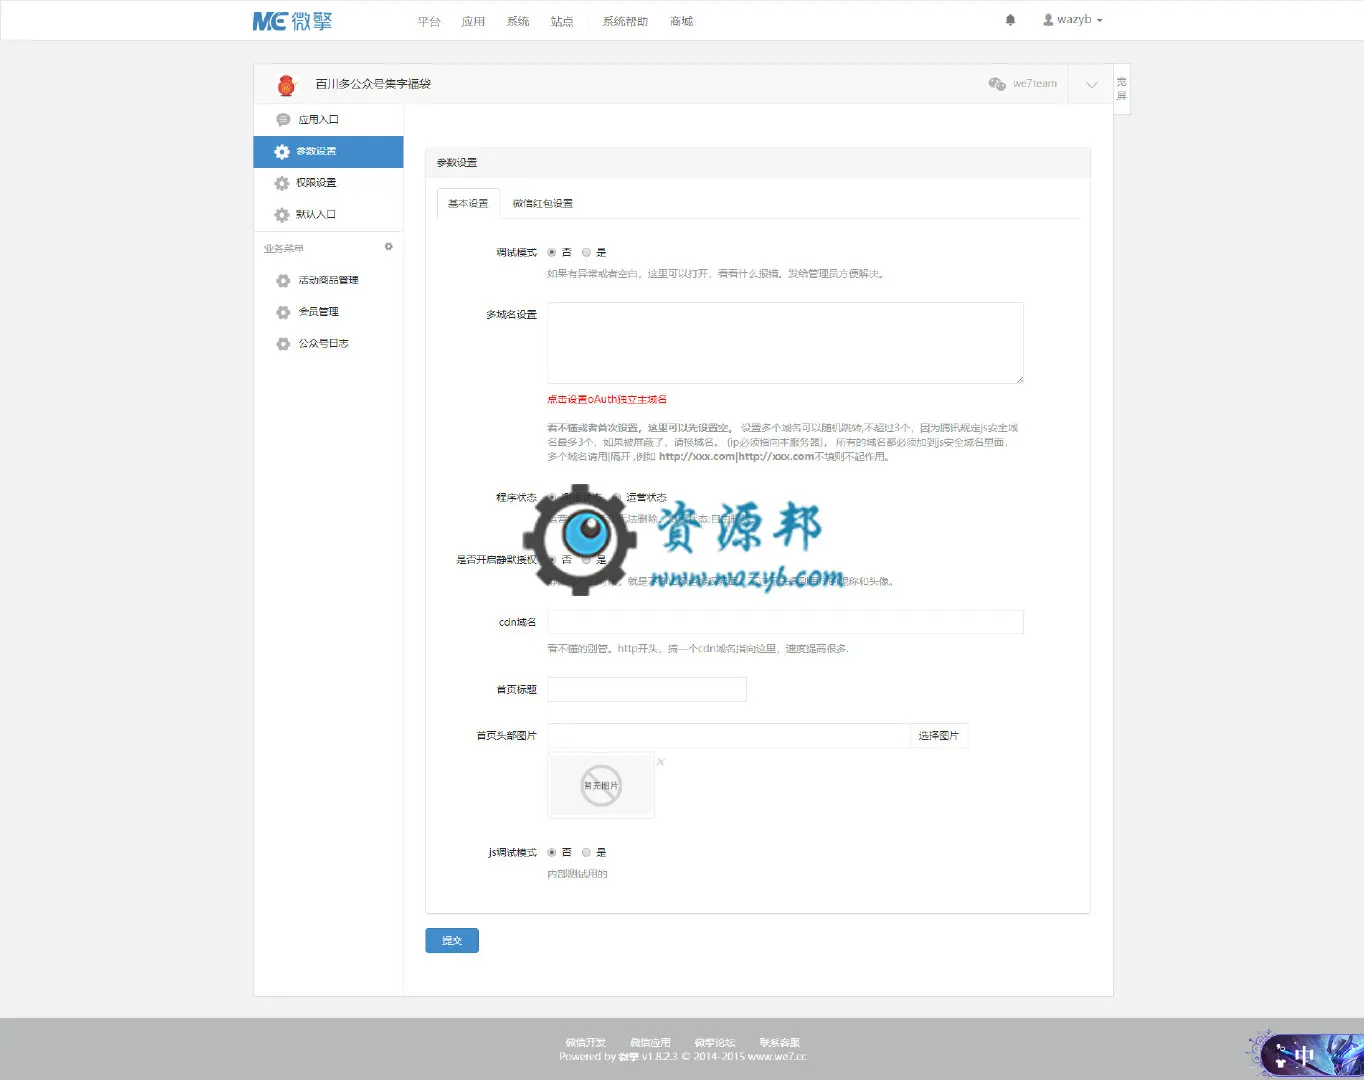Select 参数设置 in sidebar

point(329,152)
